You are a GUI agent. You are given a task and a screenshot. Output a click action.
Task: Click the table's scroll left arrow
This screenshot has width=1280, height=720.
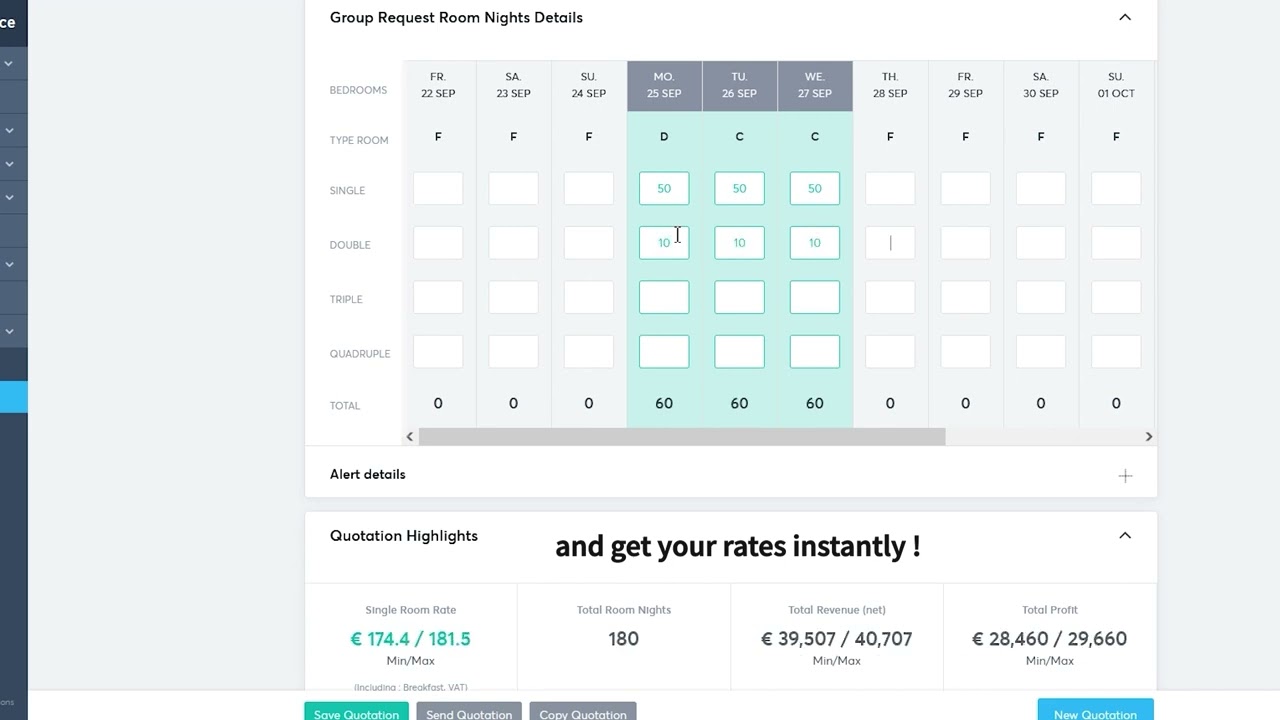tap(410, 437)
